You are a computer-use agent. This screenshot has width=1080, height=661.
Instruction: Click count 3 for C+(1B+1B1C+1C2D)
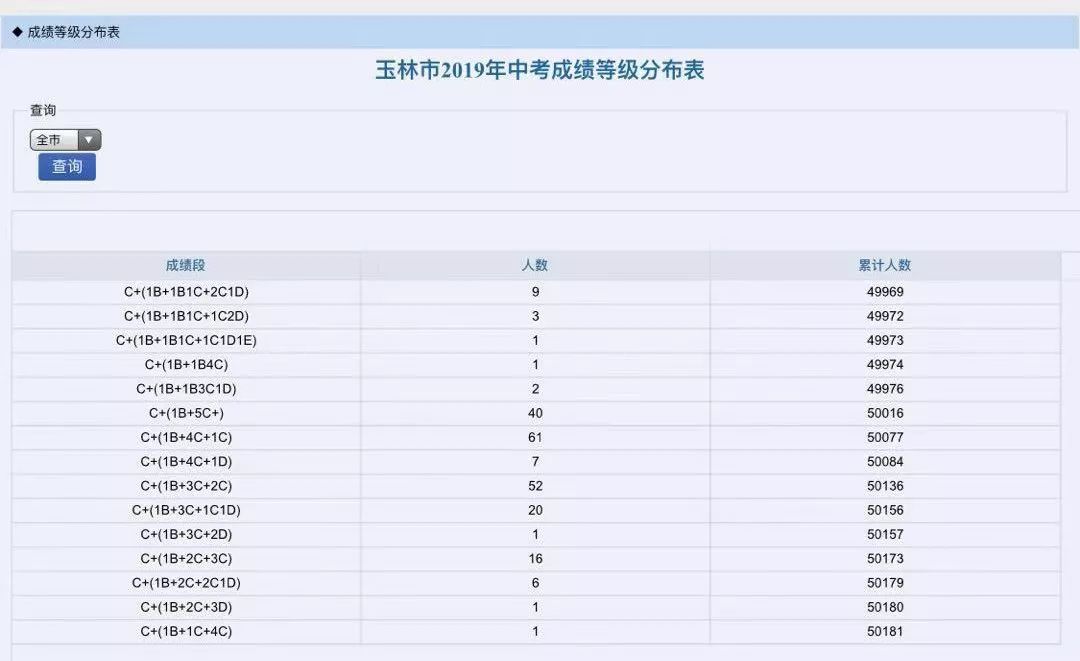(535, 316)
